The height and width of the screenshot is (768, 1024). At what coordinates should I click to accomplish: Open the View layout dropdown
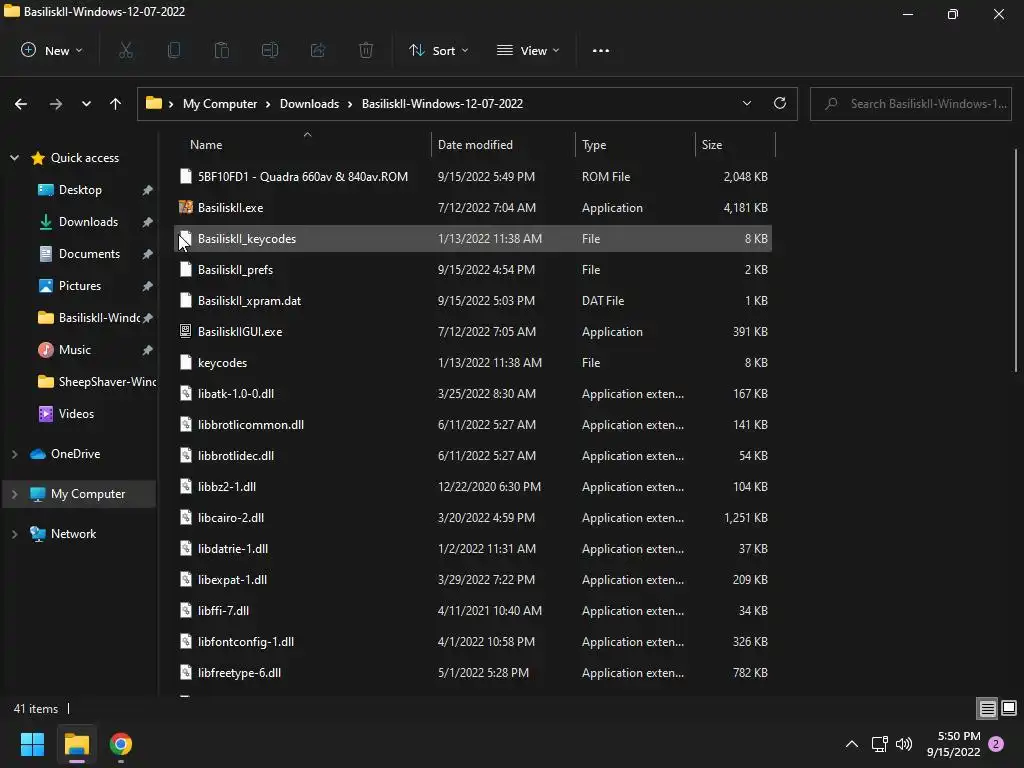point(528,50)
